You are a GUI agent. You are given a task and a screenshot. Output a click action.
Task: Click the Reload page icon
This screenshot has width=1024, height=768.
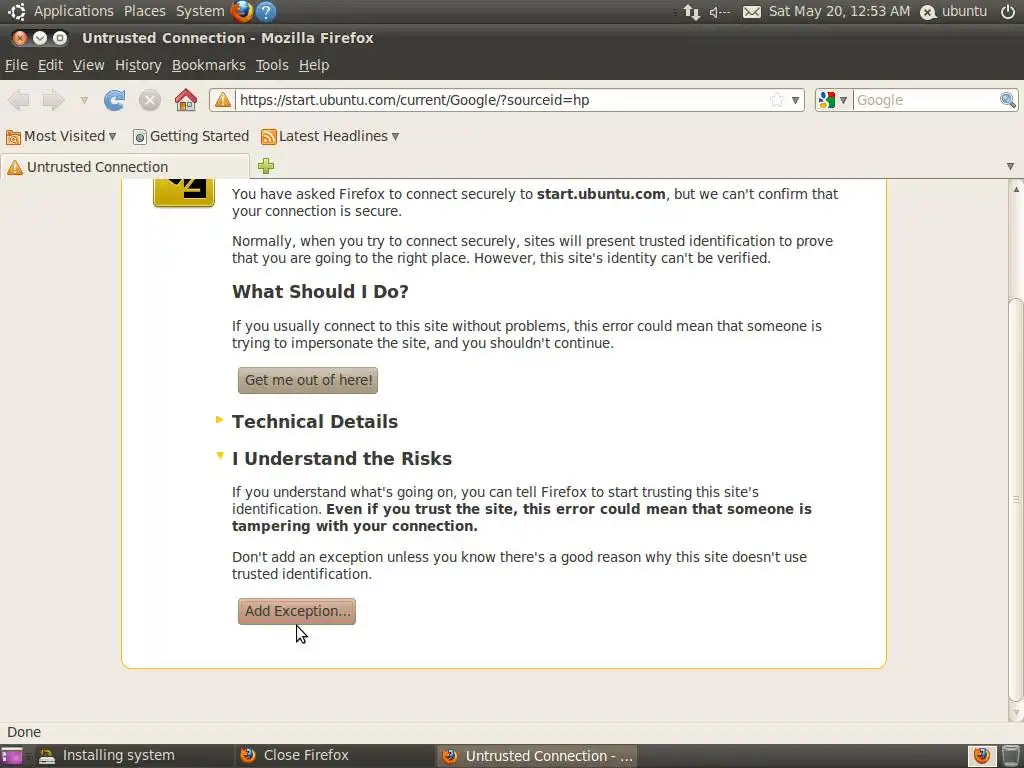point(114,100)
